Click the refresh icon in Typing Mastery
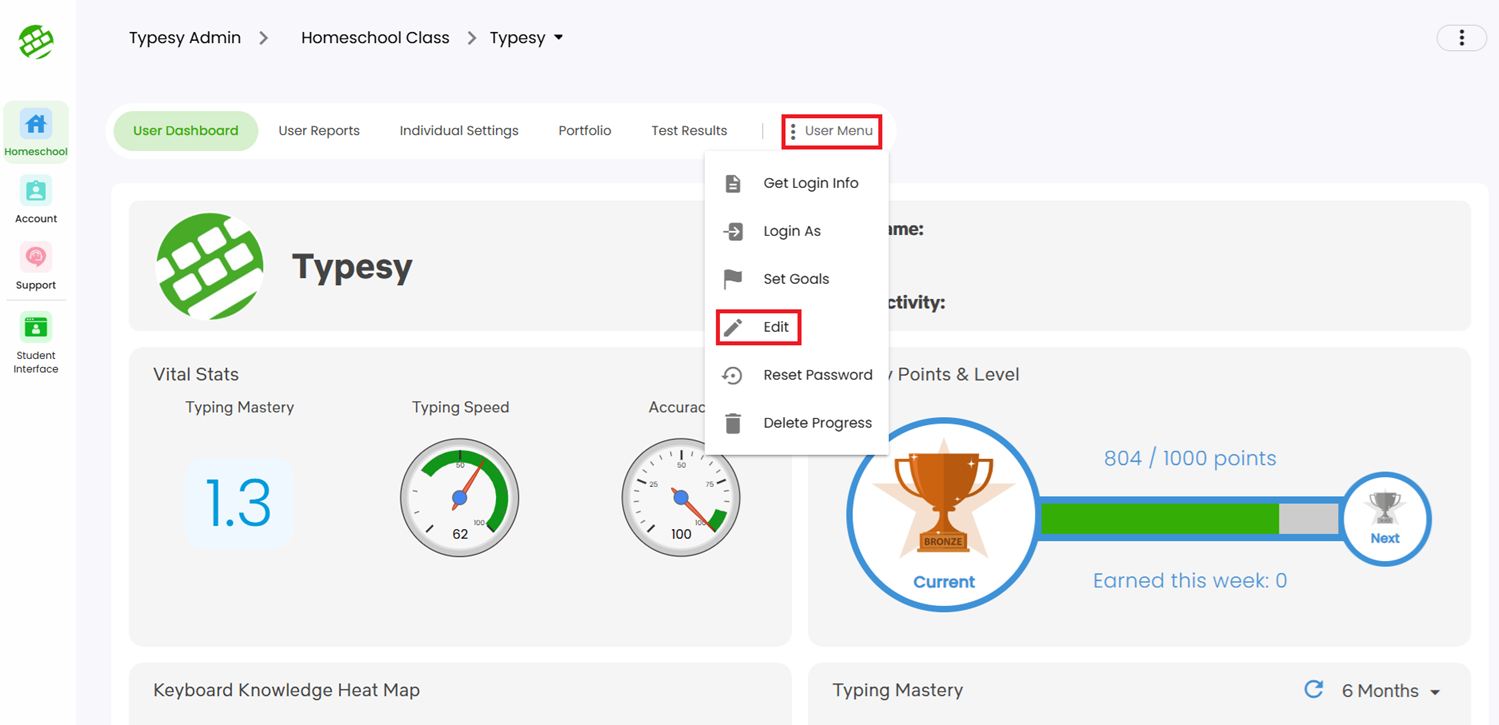This screenshot has height=725, width=1499. 1314,690
